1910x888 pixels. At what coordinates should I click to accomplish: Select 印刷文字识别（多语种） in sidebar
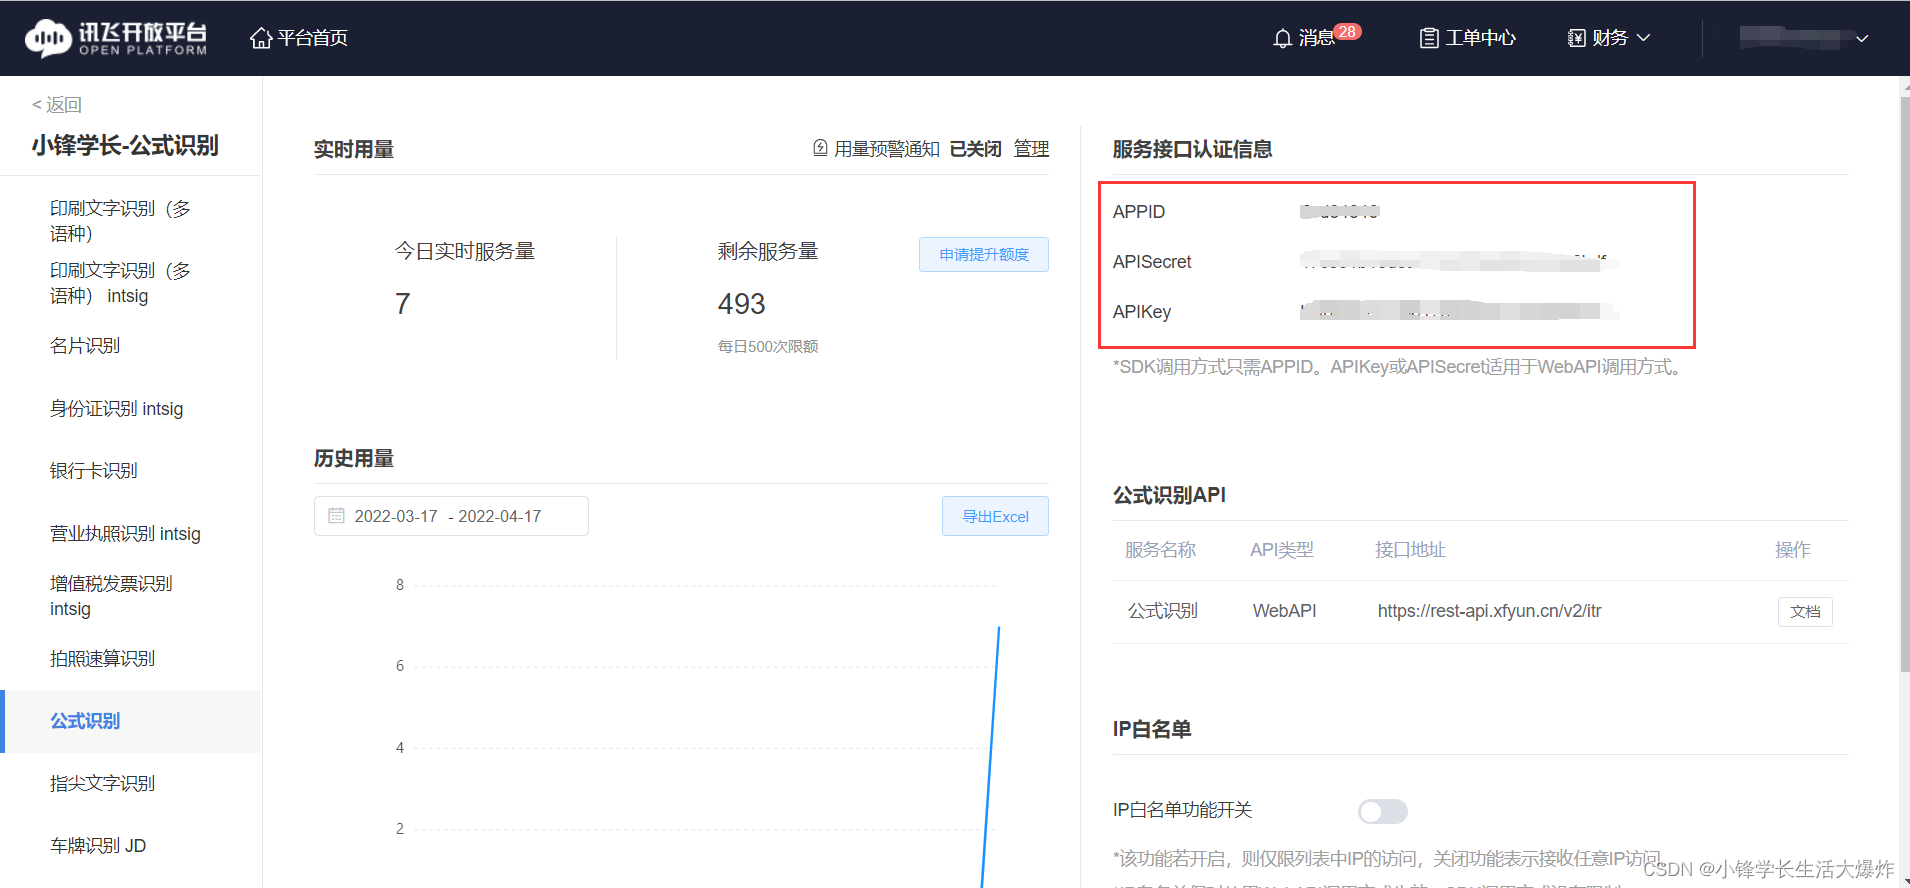[120, 221]
